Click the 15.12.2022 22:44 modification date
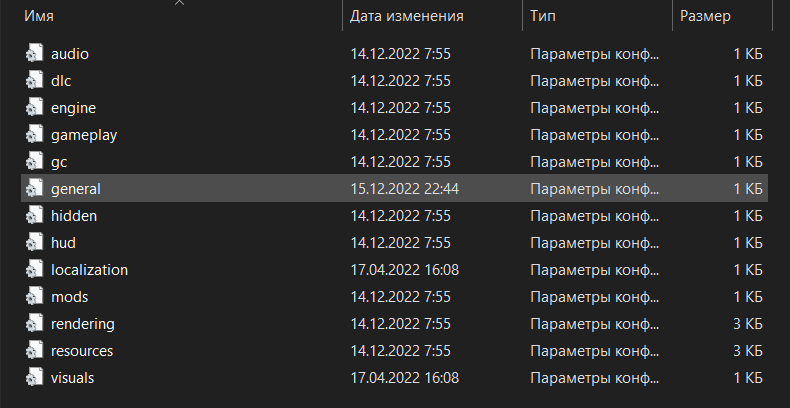790x408 pixels. pyautogui.click(x=404, y=188)
